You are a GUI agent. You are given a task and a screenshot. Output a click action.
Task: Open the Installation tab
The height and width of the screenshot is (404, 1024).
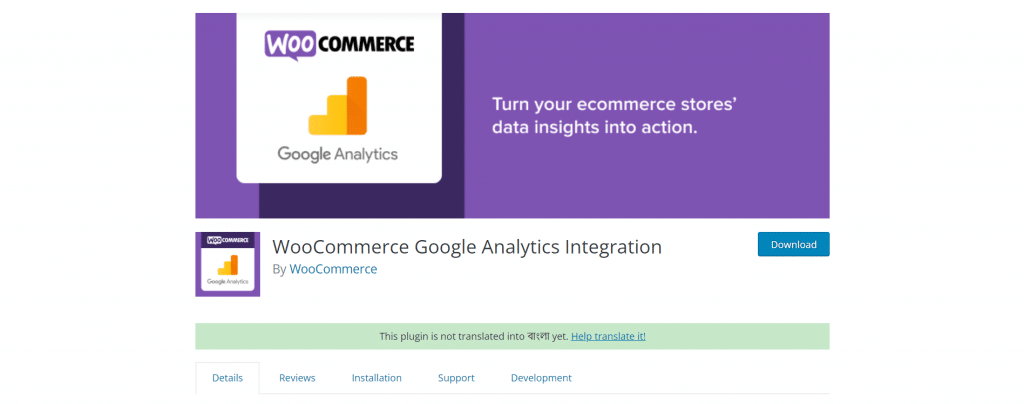(377, 378)
